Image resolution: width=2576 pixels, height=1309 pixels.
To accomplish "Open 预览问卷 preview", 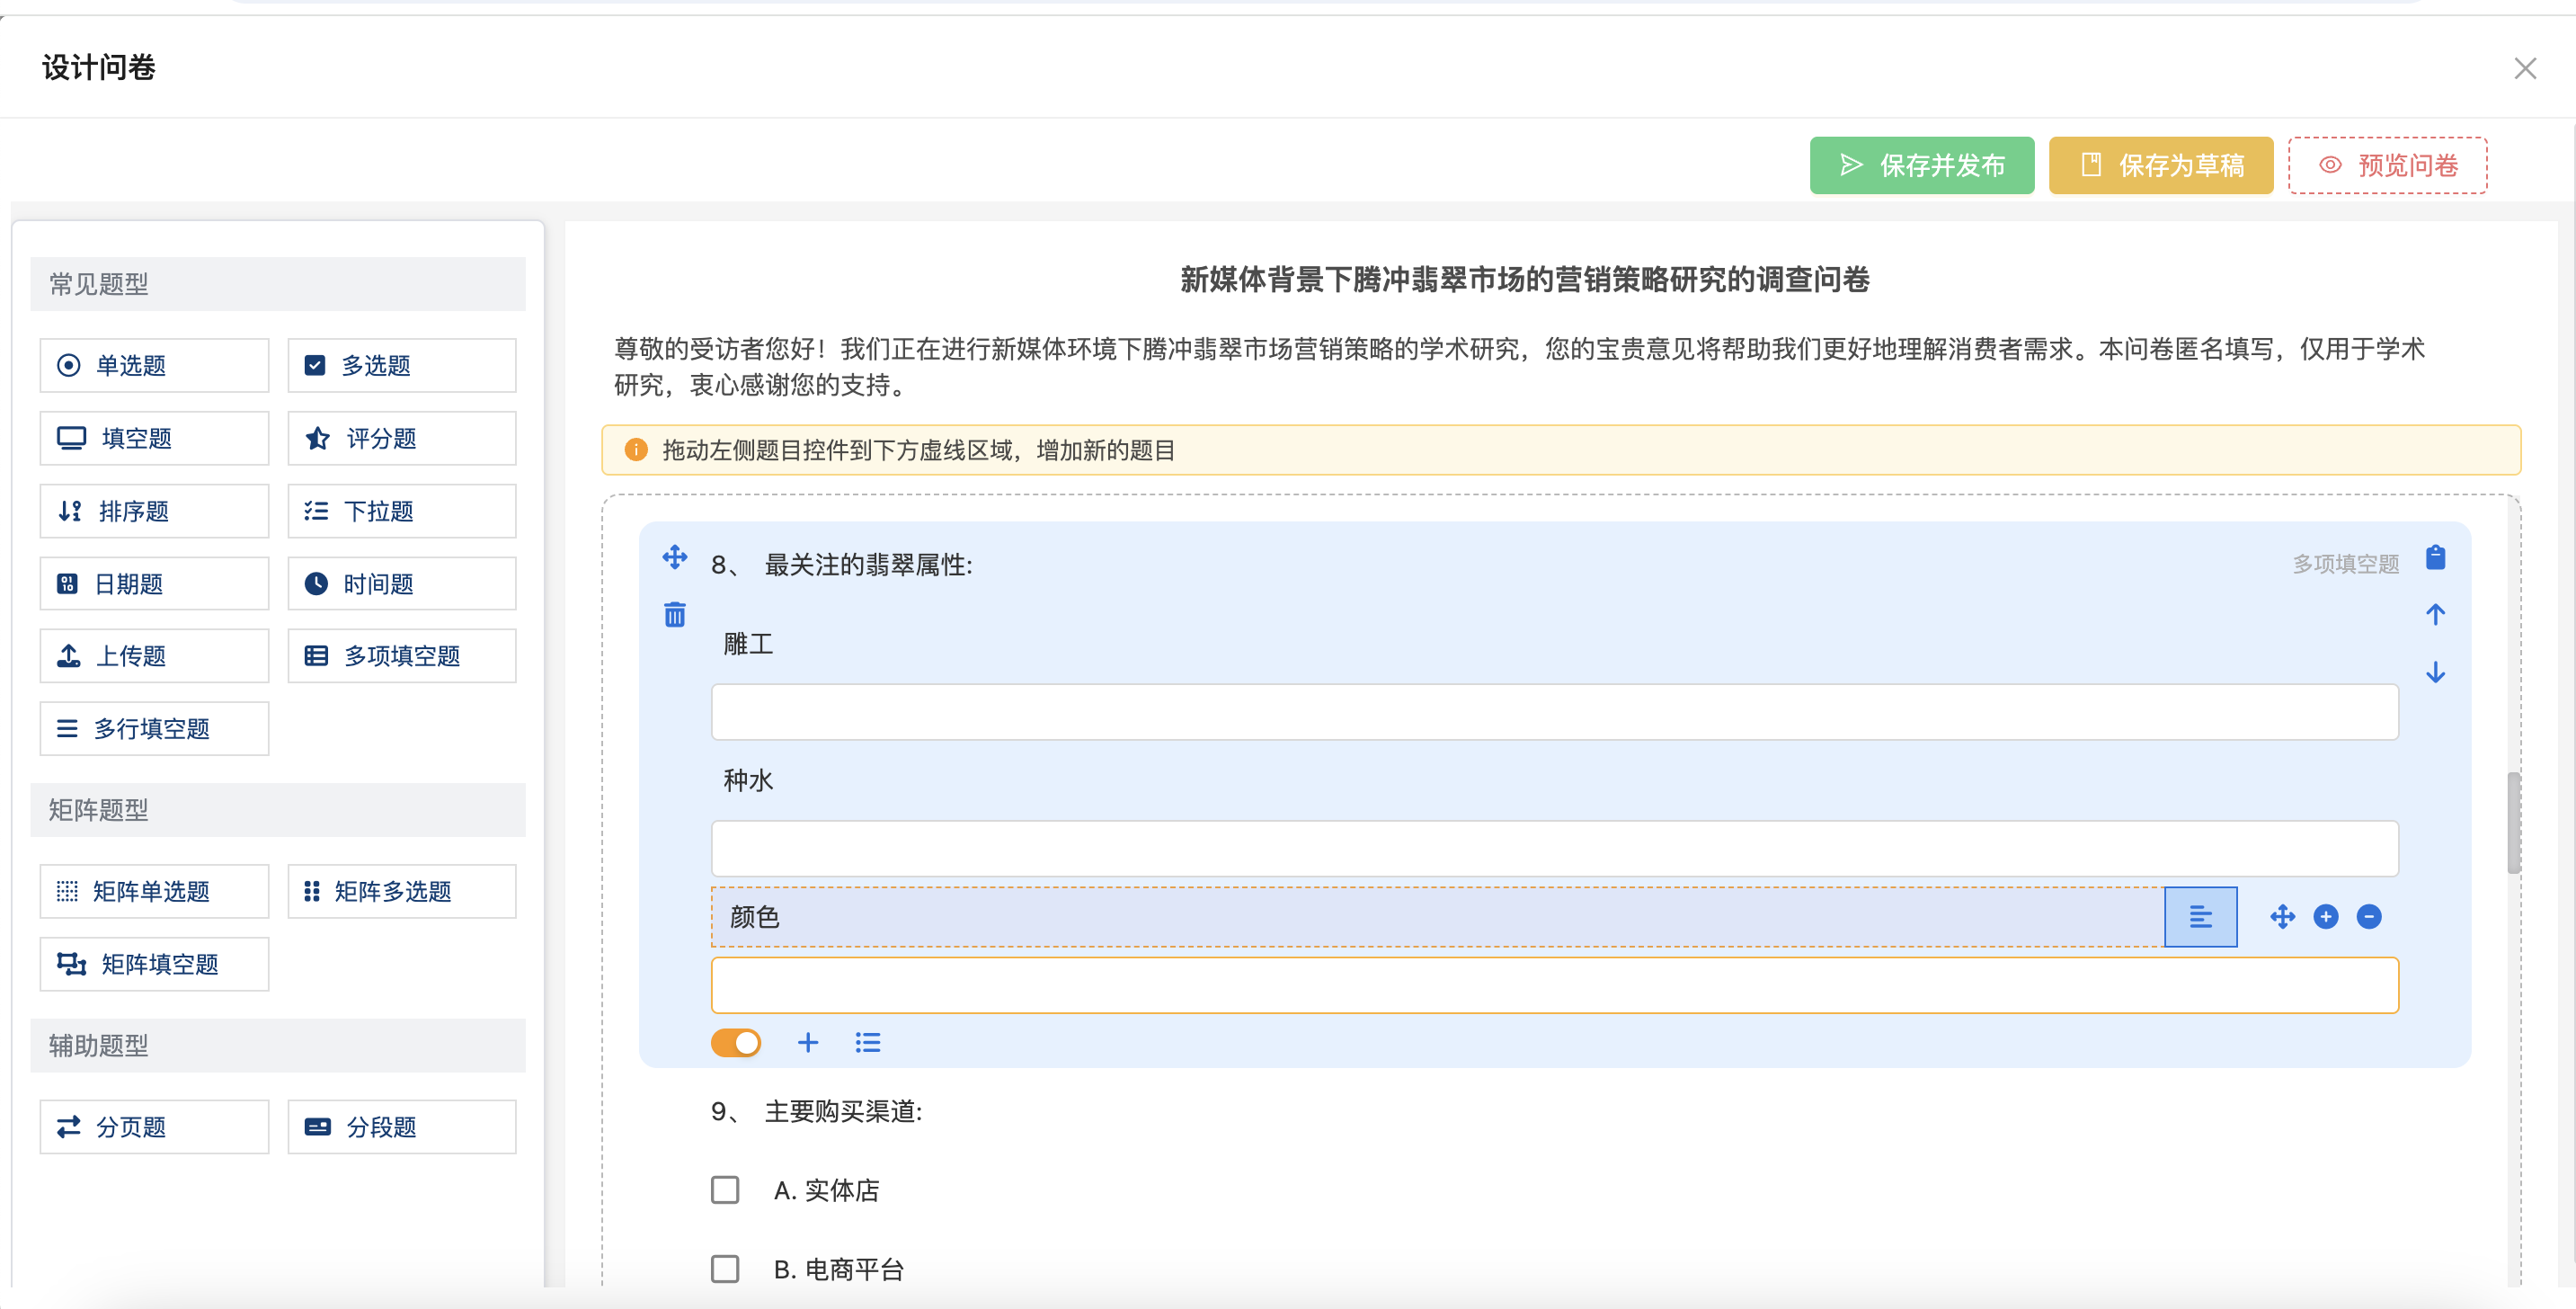I will point(2387,165).
